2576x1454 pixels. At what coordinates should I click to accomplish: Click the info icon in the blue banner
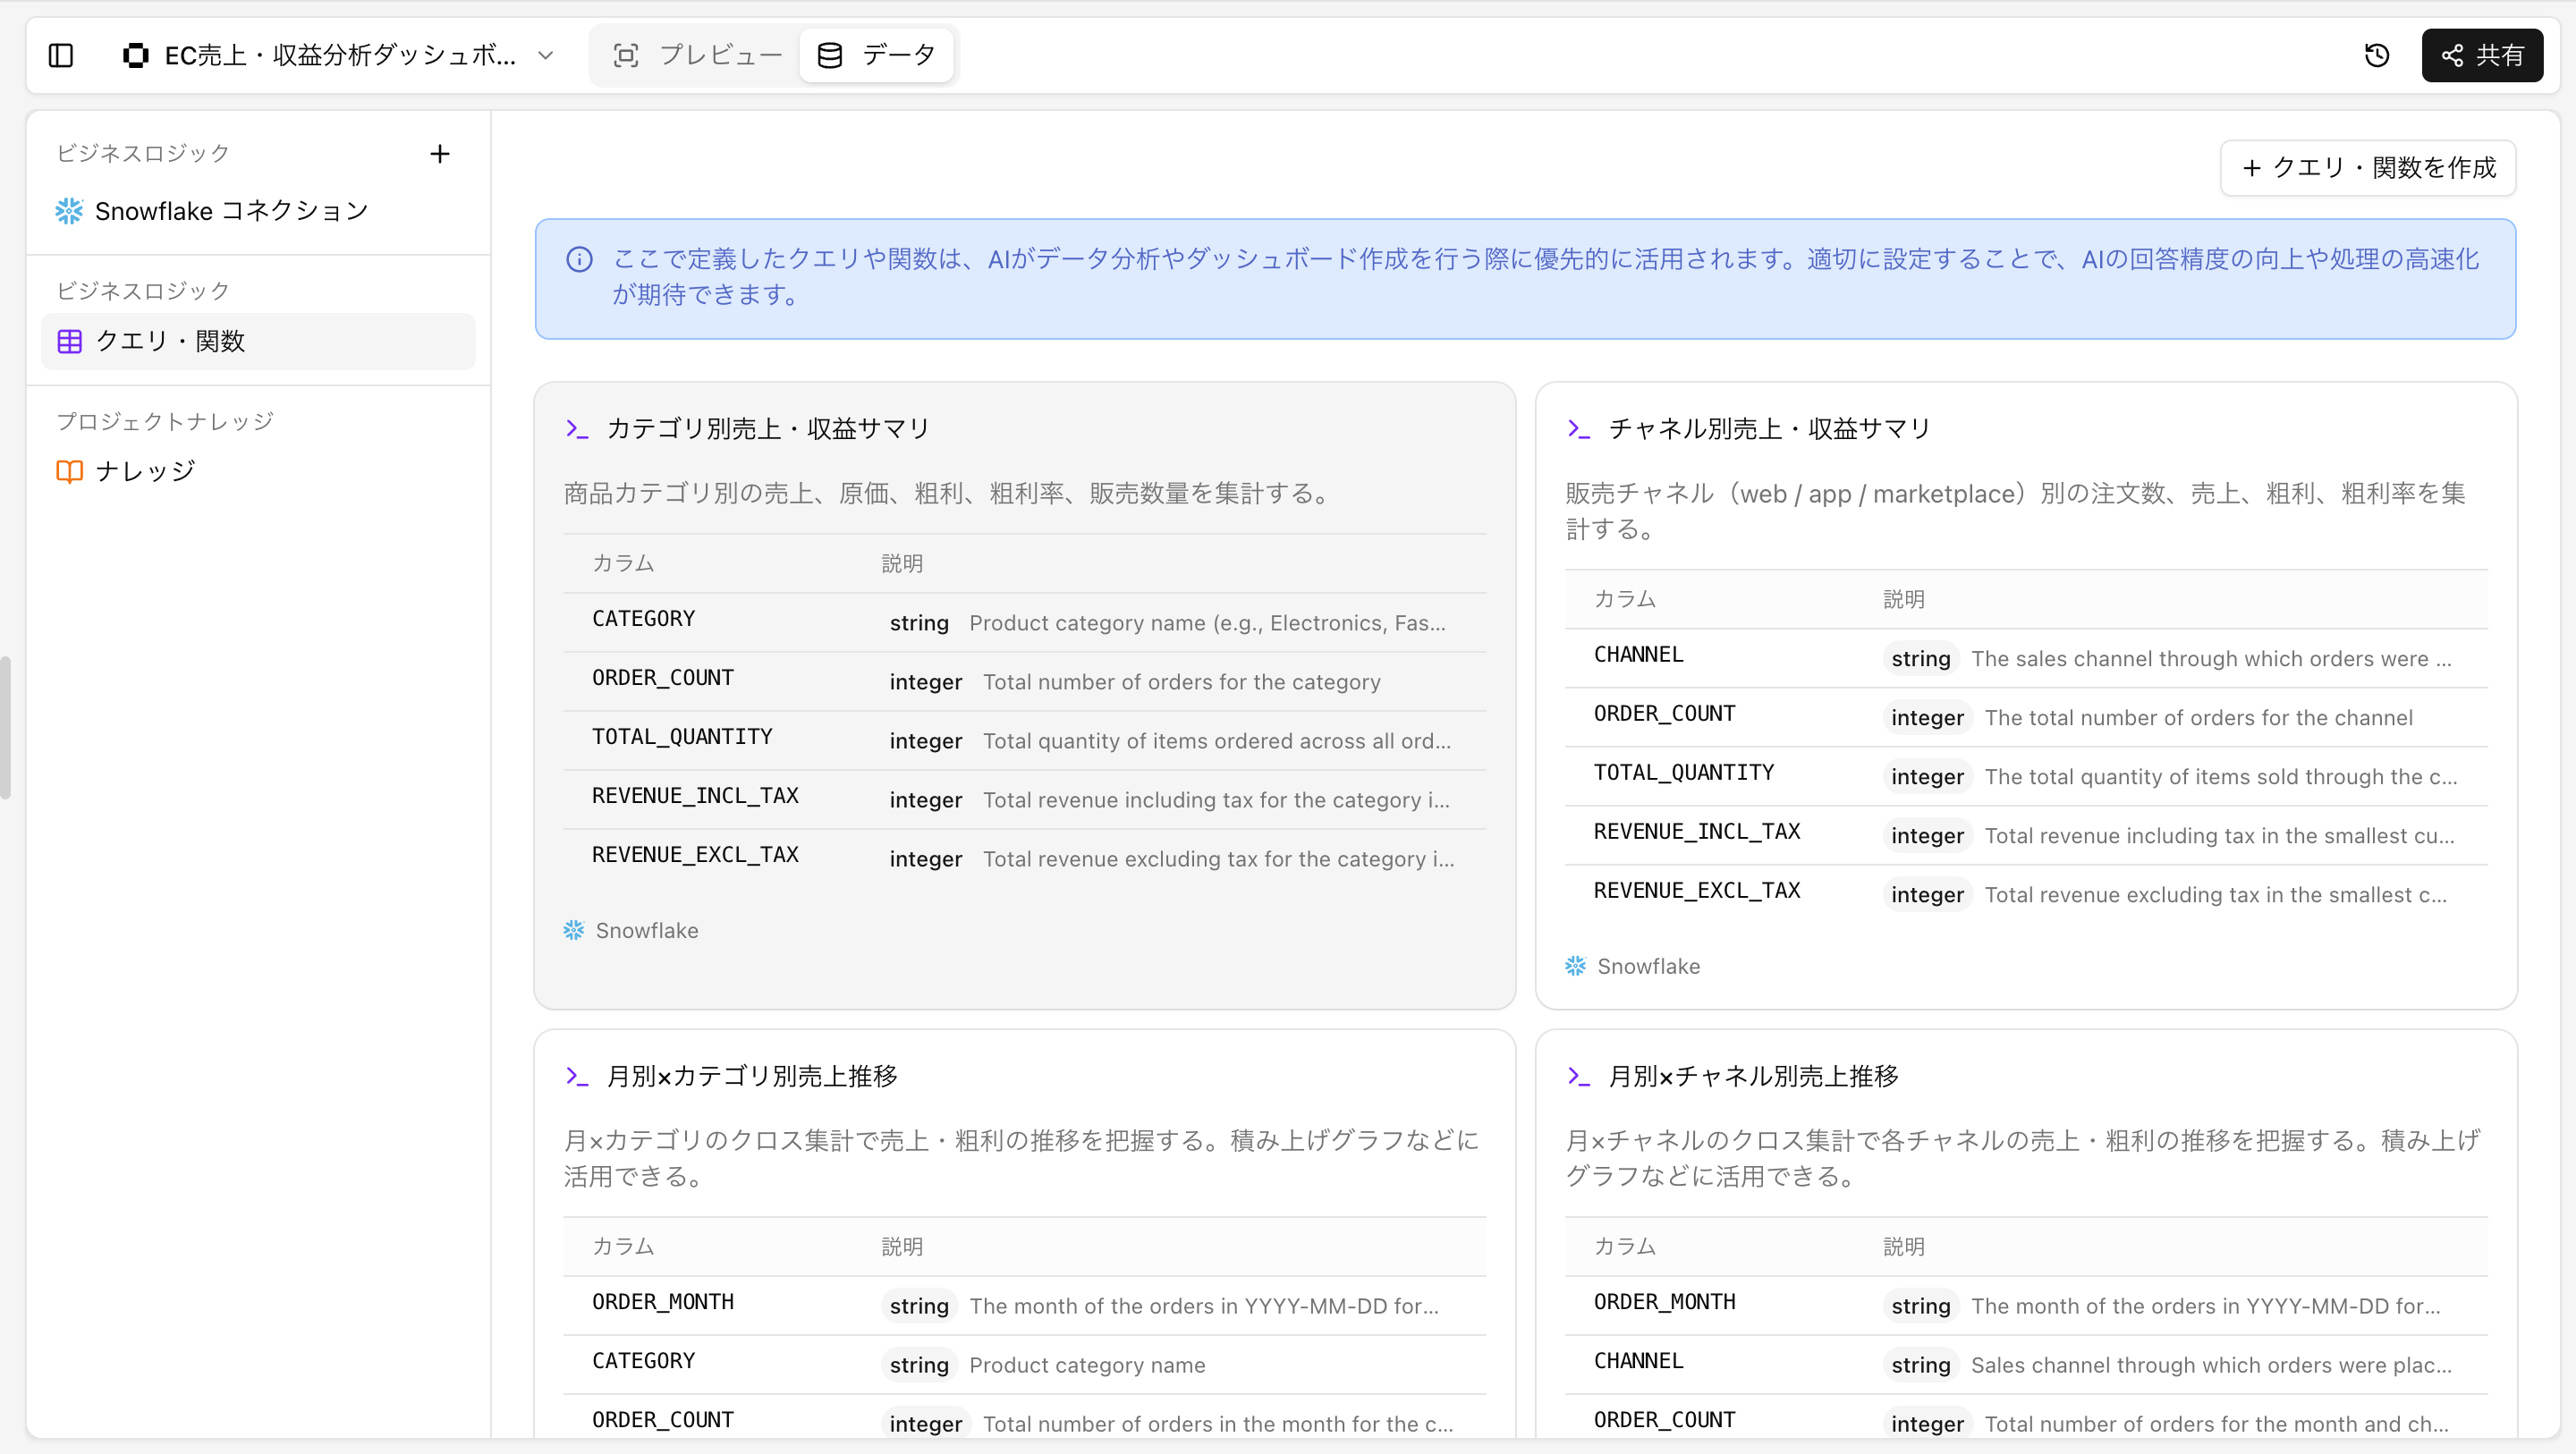pos(579,260)
